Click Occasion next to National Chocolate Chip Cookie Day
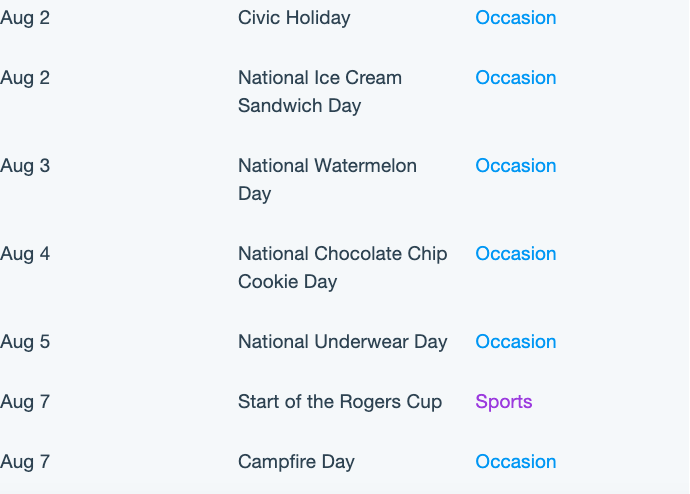Screen dimensions: 690x494 [x=515, y=254]
